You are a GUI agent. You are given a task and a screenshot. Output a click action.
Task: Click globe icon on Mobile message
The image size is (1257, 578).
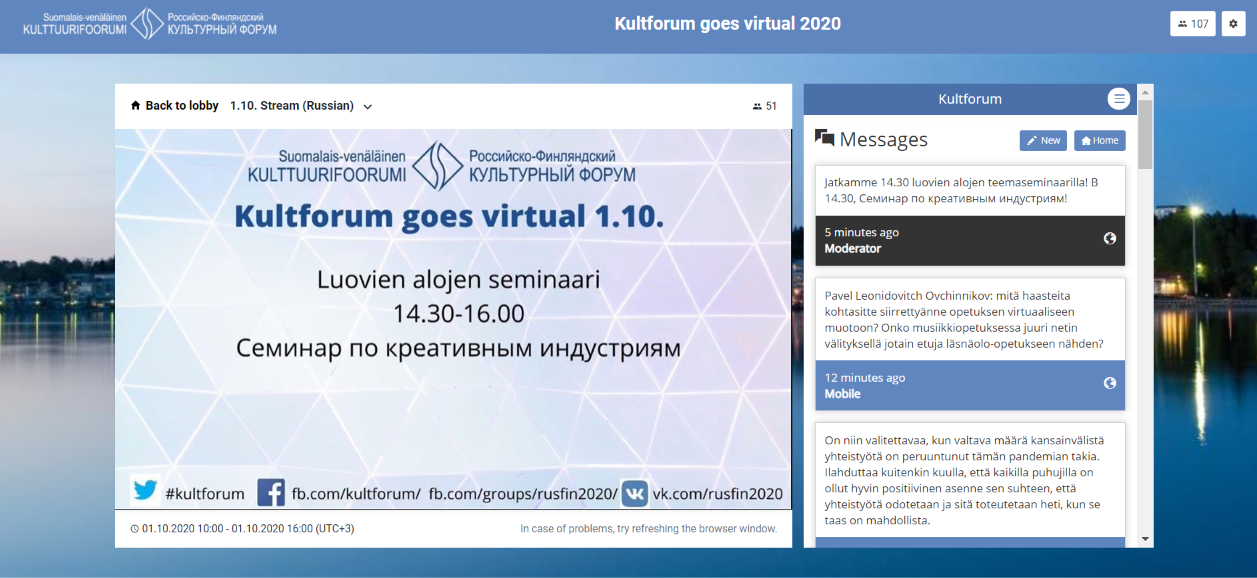coord(1109,383)
